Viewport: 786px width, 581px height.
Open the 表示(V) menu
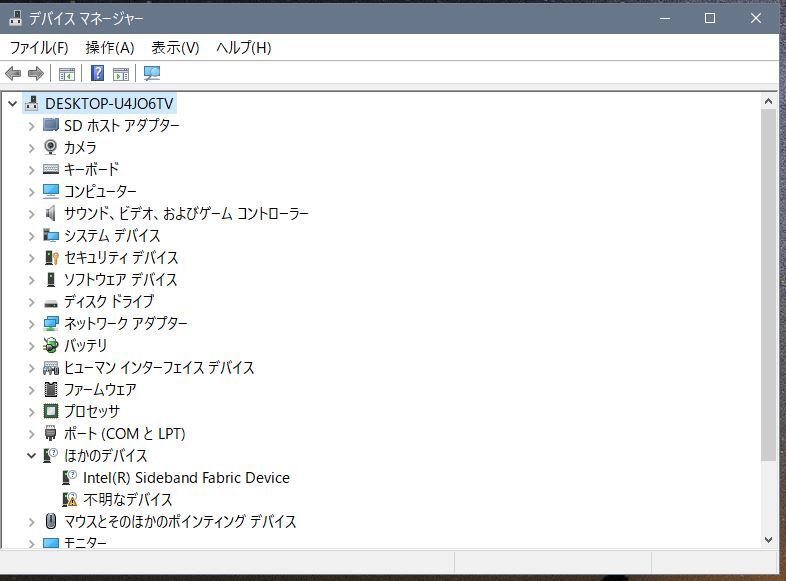tap(175, 48)
